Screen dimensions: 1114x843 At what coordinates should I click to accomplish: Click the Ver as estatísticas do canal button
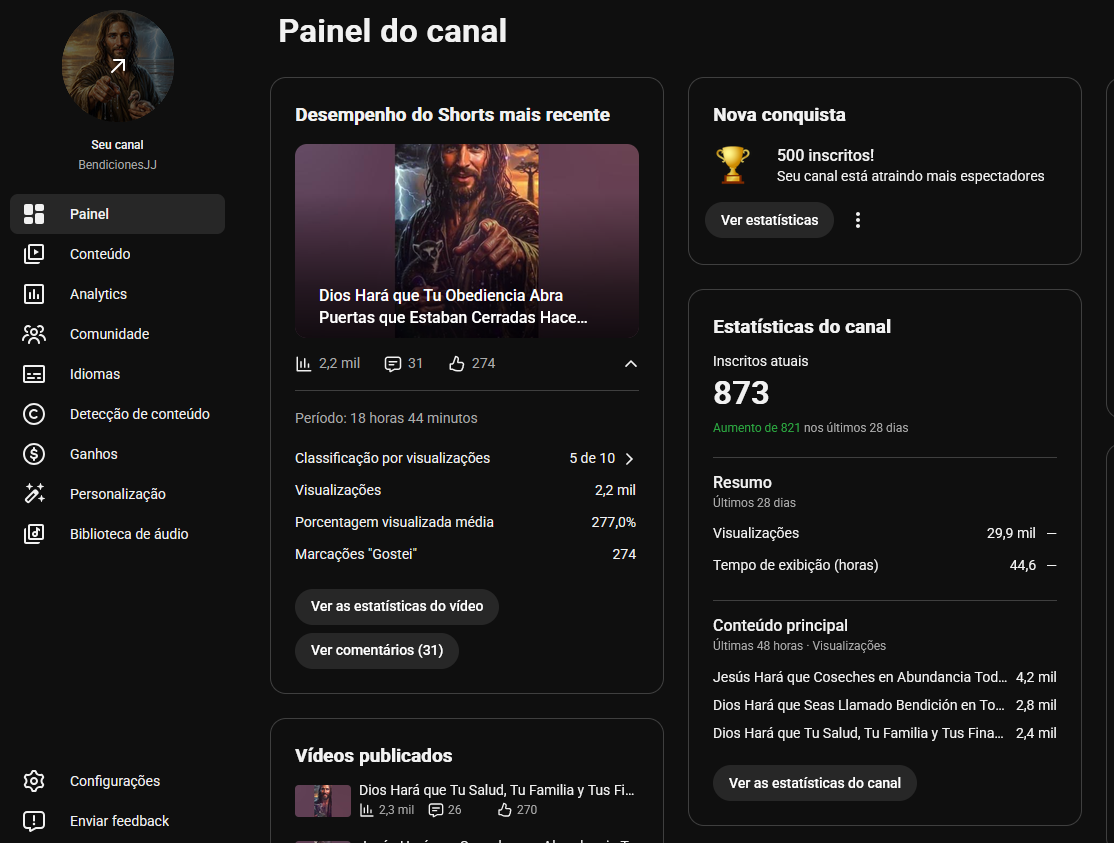814,783
